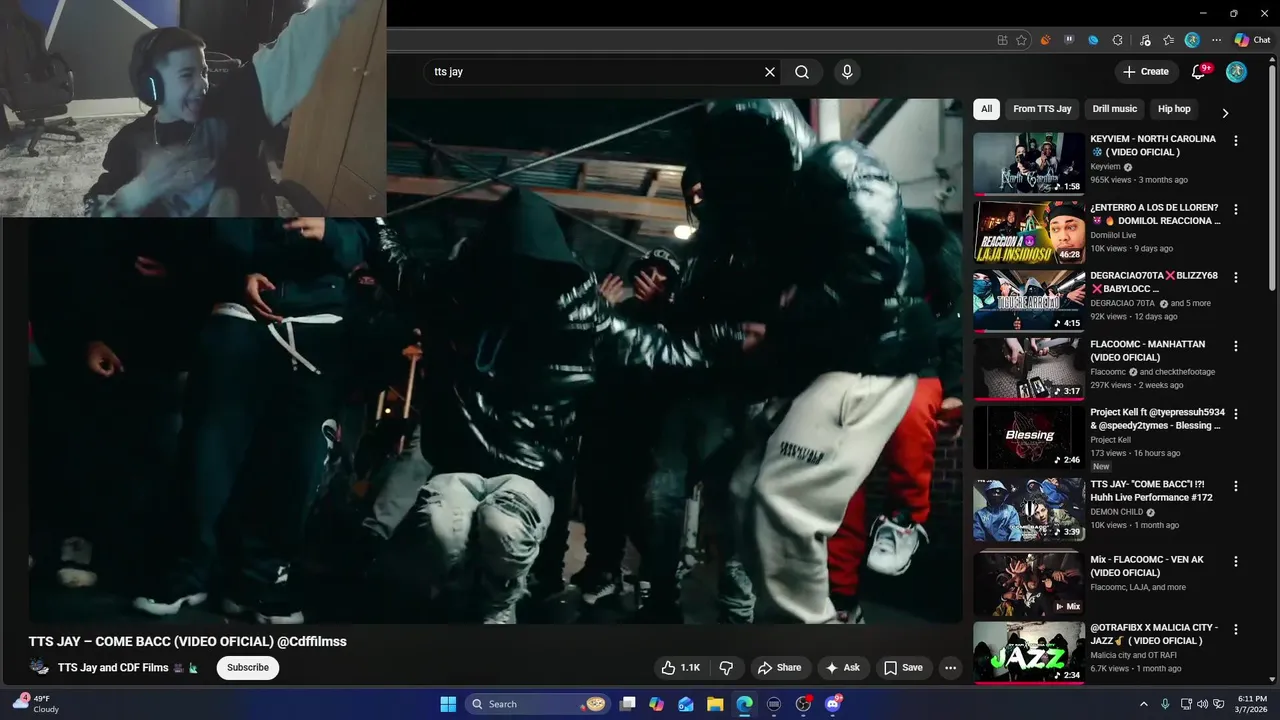This screenshot has width=1280, height=720.
Task: Open options menu for Huhh Live Performance video
Action: (x=1236, y=485)
